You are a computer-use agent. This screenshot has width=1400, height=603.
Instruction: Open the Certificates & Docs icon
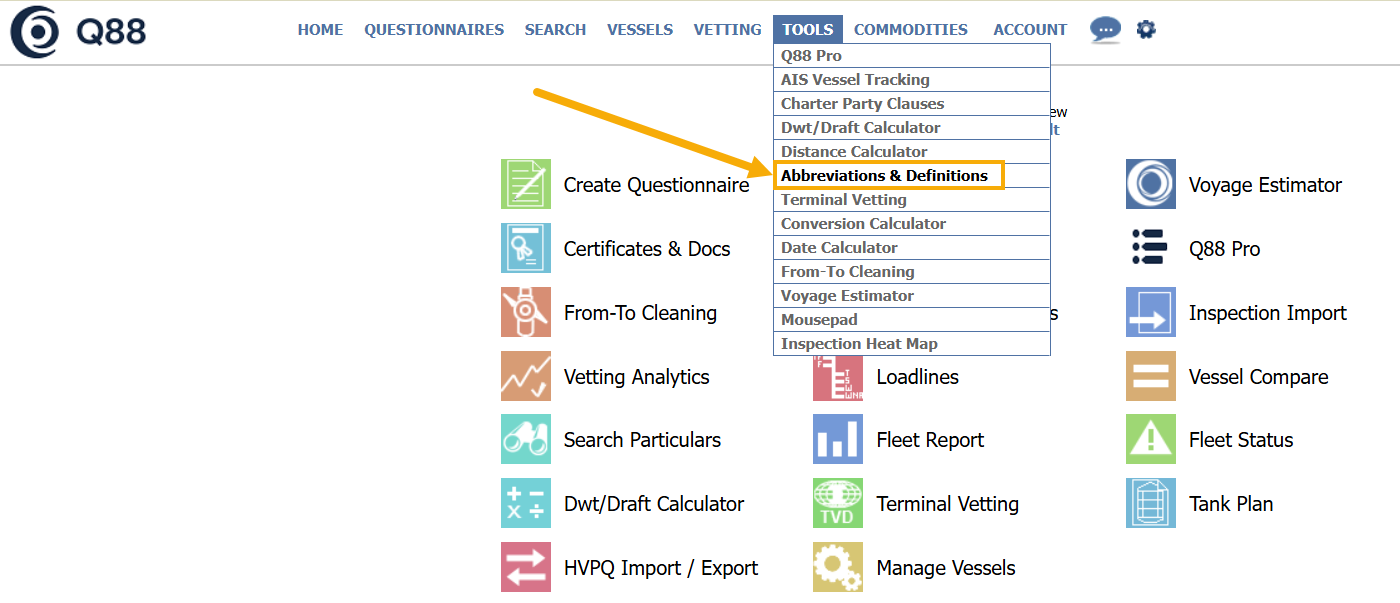(x=526, y=248)
